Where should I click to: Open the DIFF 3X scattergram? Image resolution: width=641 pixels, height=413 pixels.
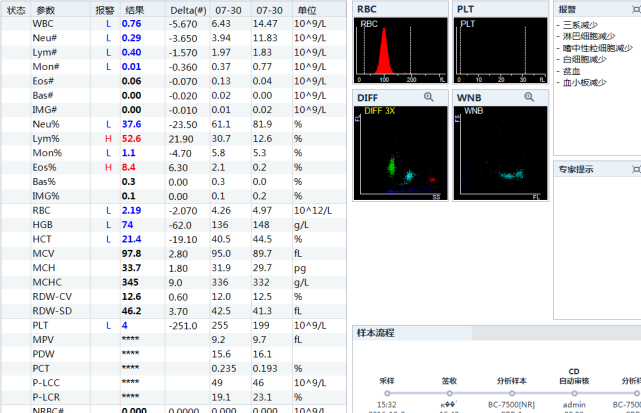(400, 153)
